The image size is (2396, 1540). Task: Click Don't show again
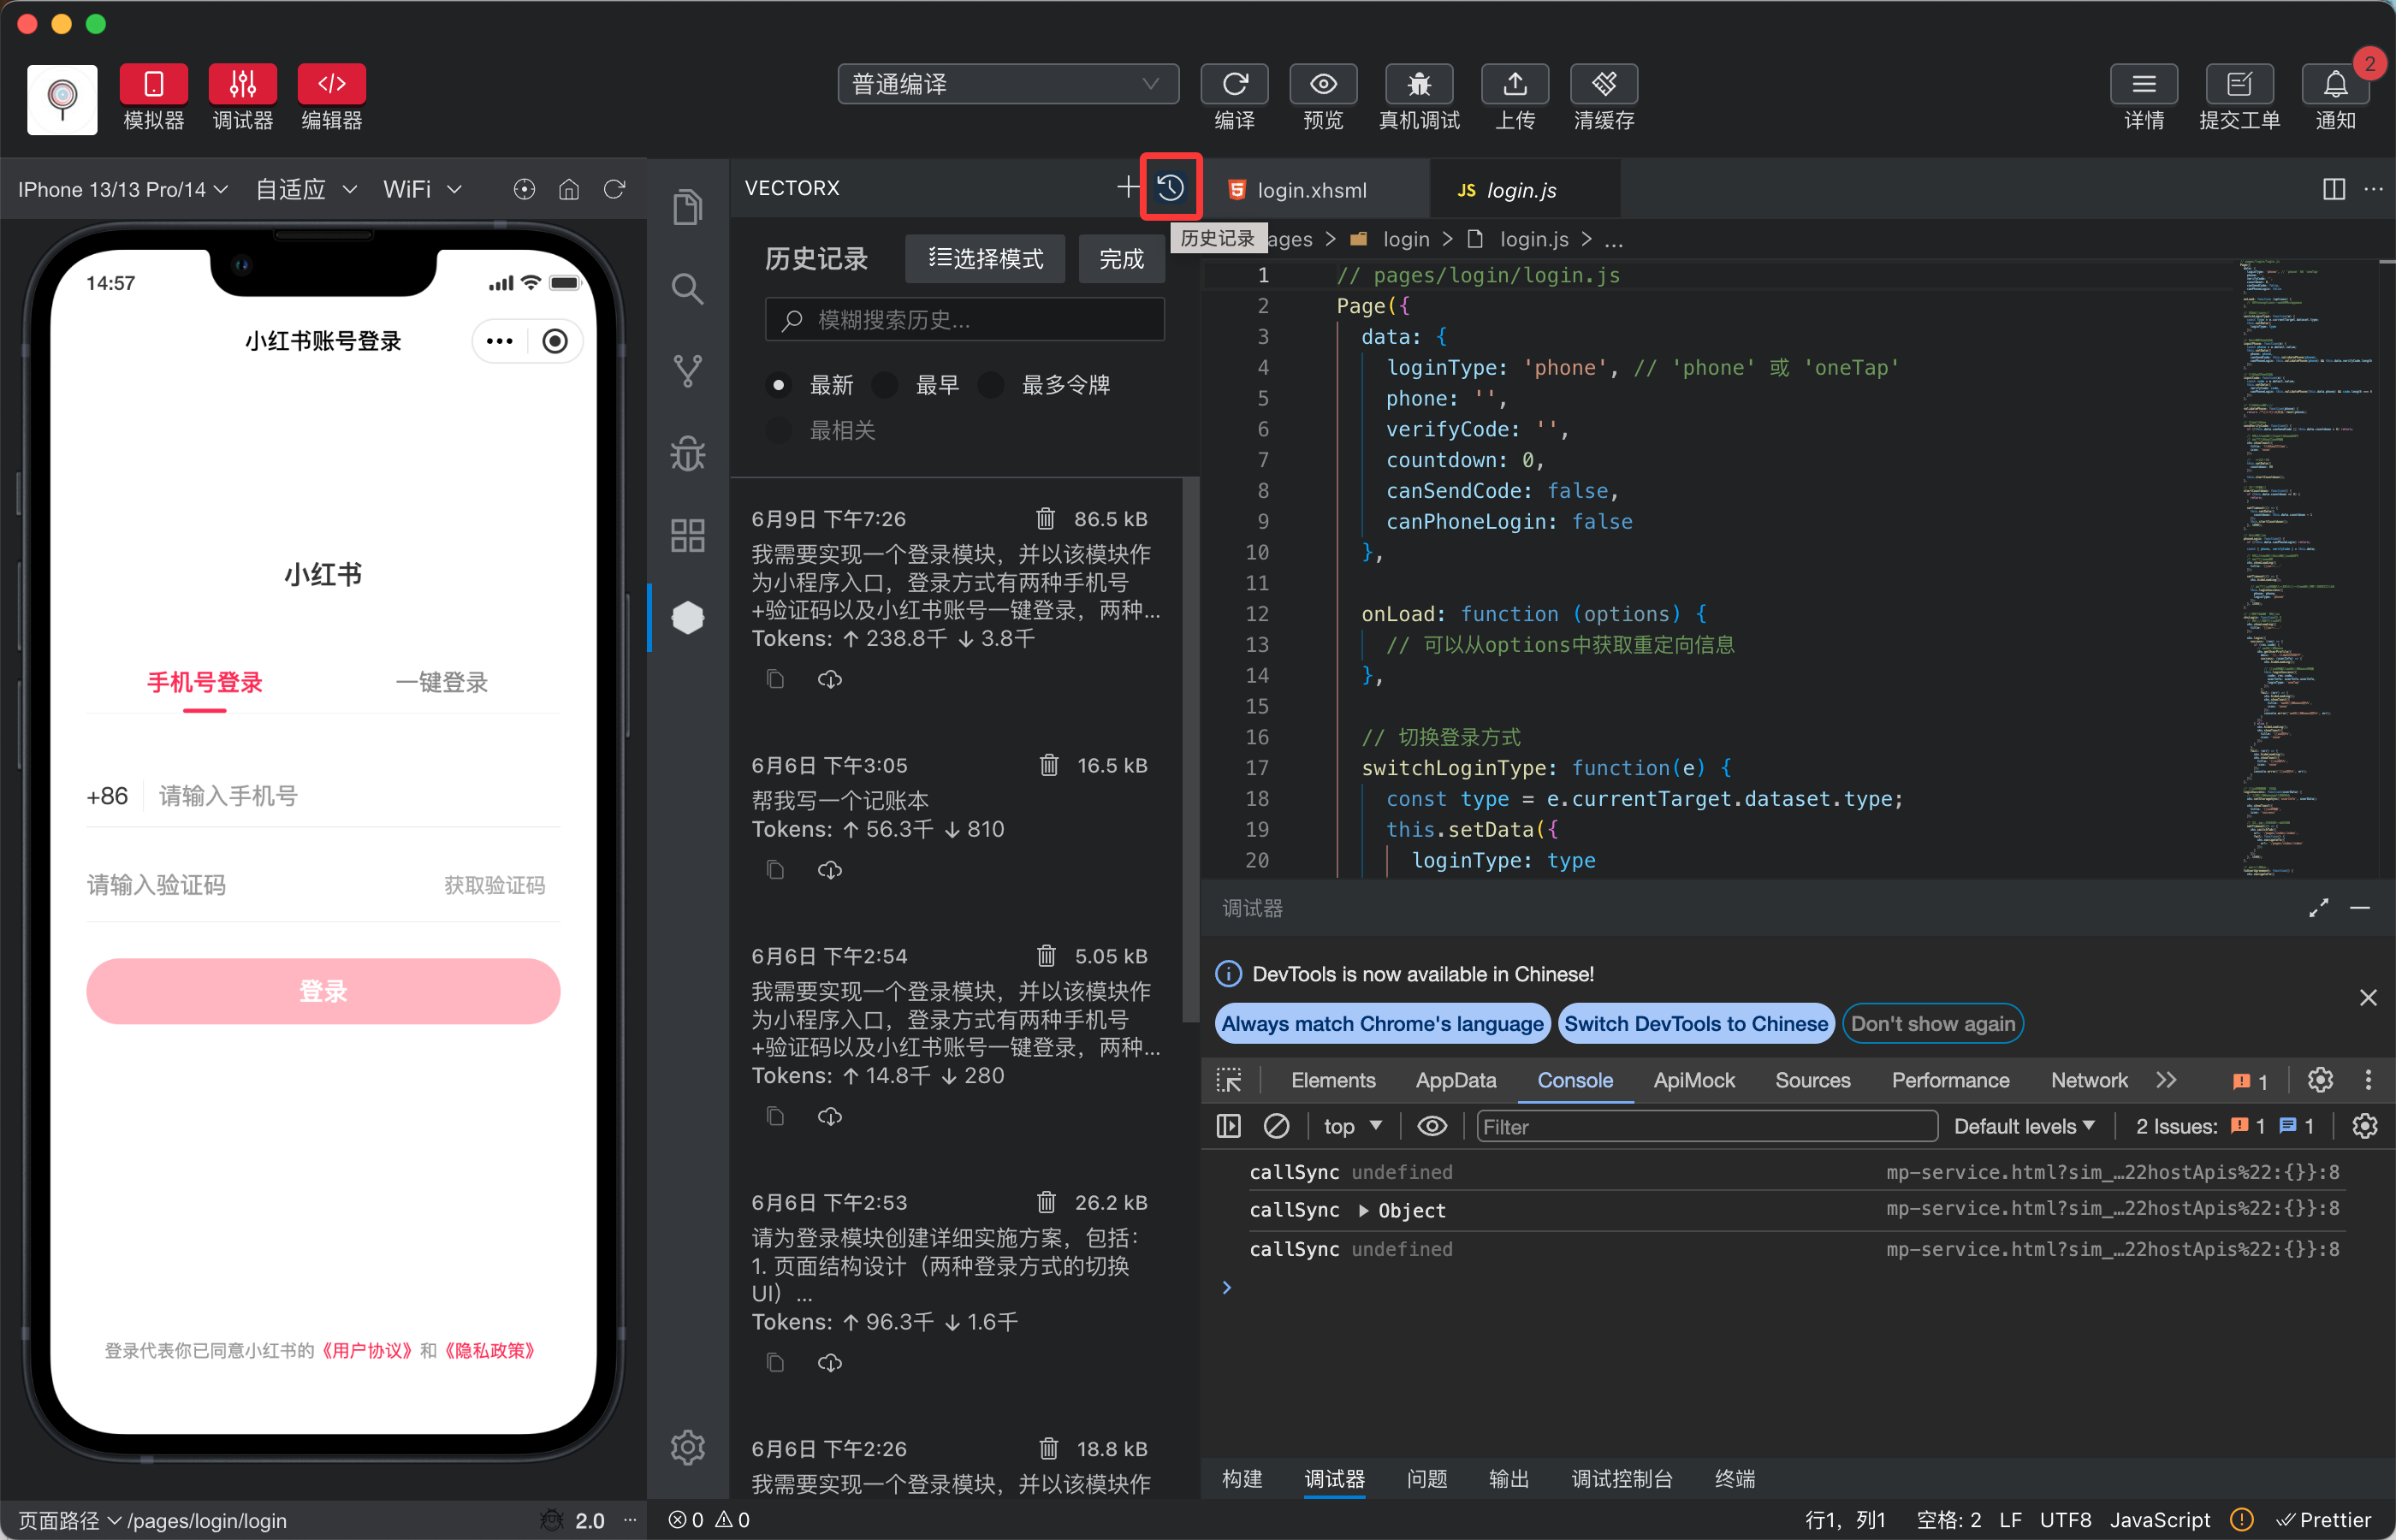tap(1932, 1023)
